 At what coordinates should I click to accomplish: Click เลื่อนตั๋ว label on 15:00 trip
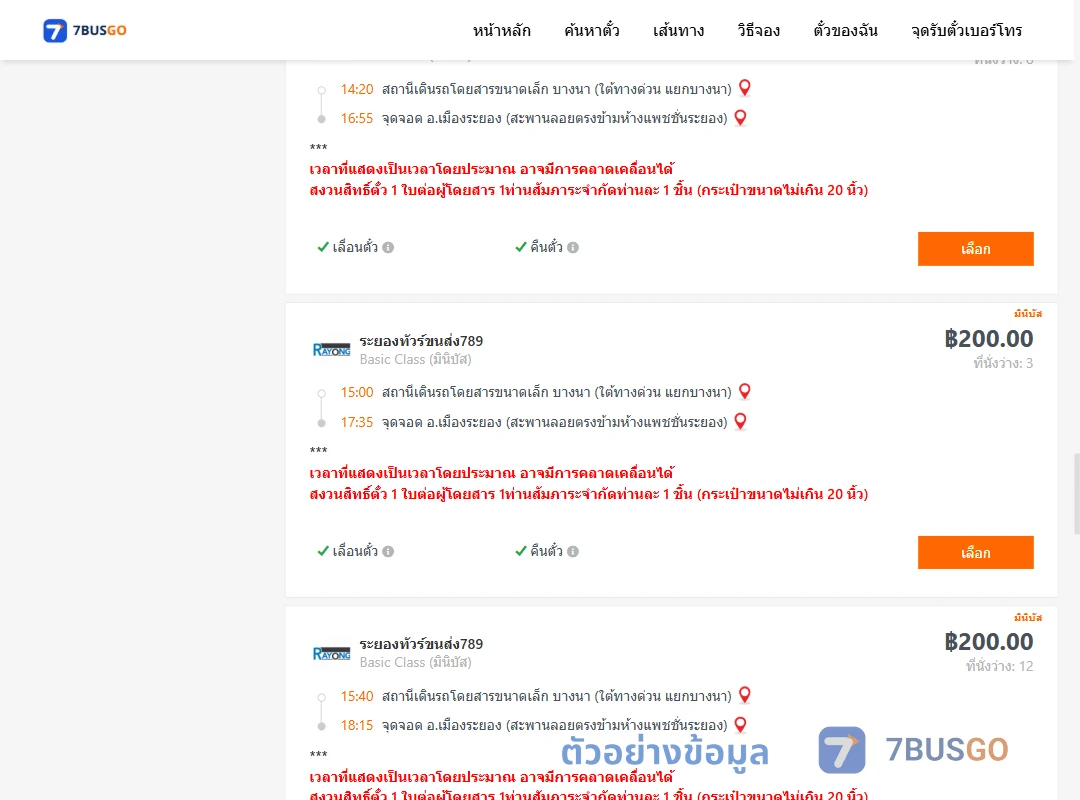pos(355,551)
